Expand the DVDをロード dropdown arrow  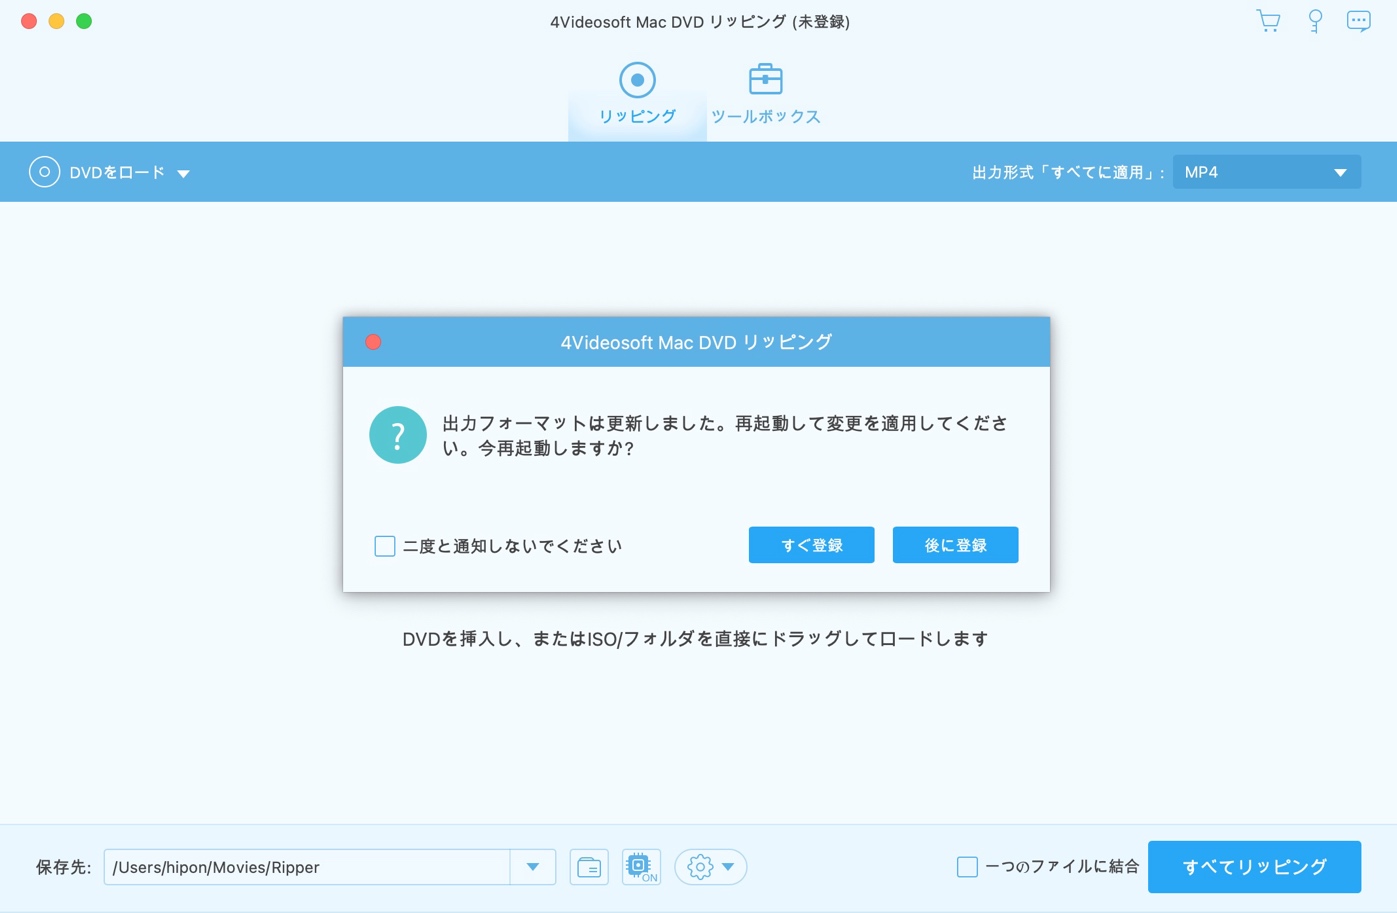click(x=184, y=173)
